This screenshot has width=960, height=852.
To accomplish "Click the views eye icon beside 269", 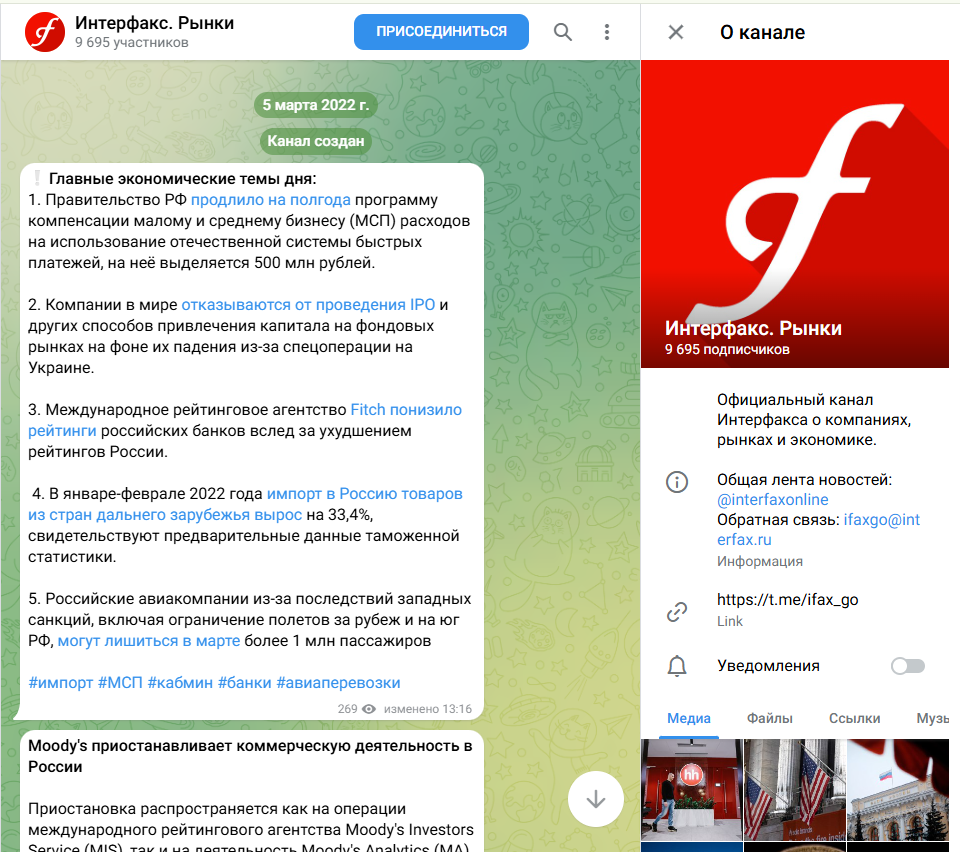I will coord(369,709).
